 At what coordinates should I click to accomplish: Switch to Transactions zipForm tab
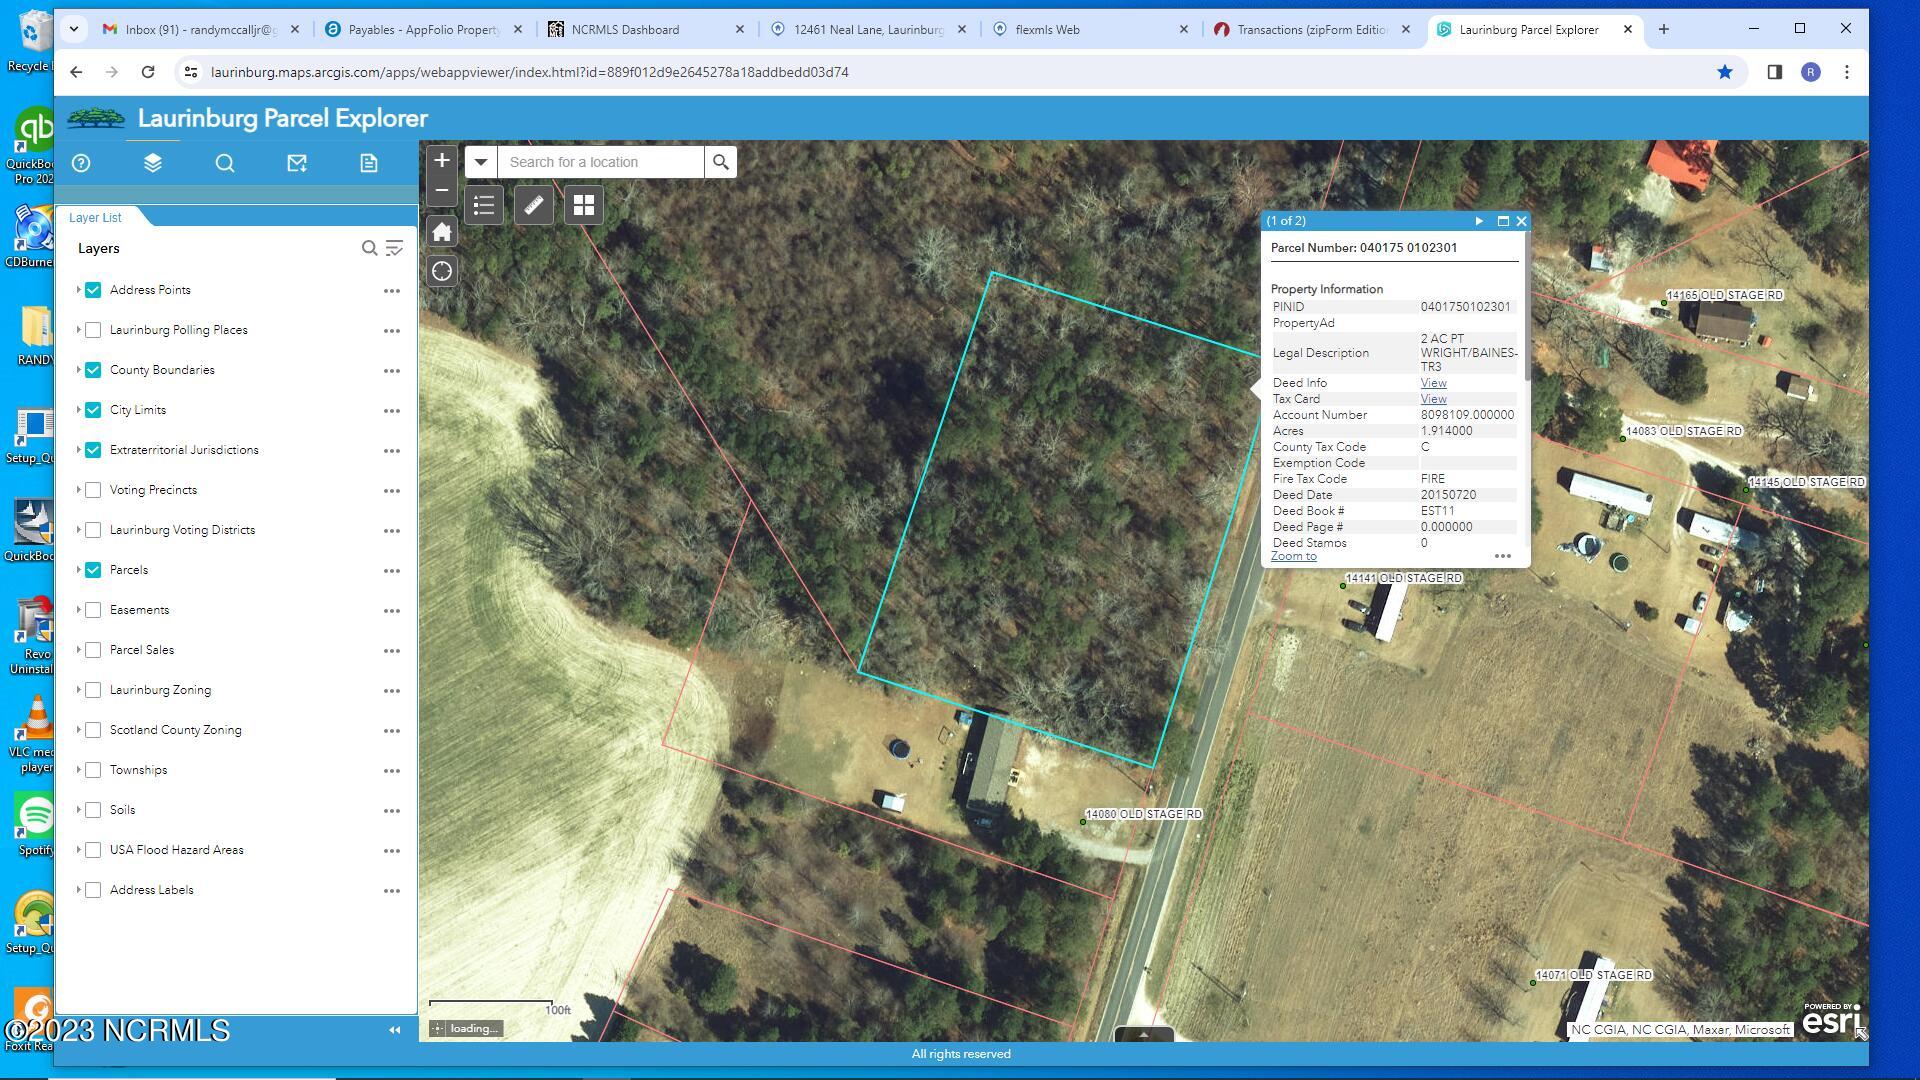click(x=1312, y=30)
